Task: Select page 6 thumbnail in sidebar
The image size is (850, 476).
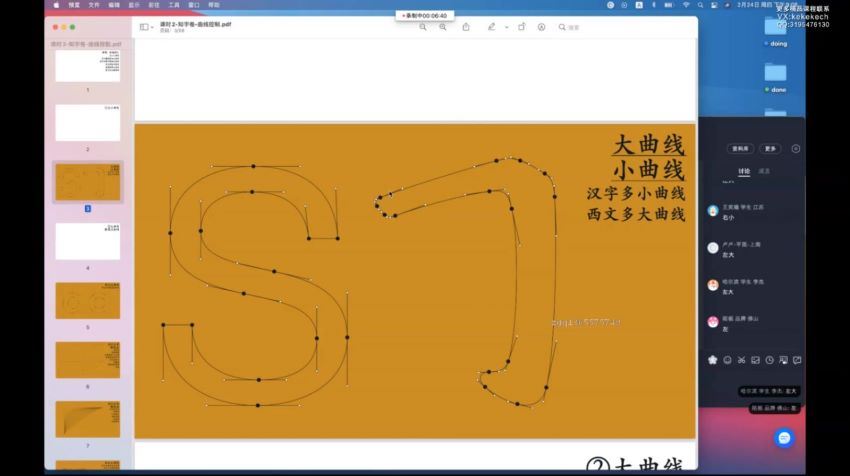Action: tap(87, 359)
